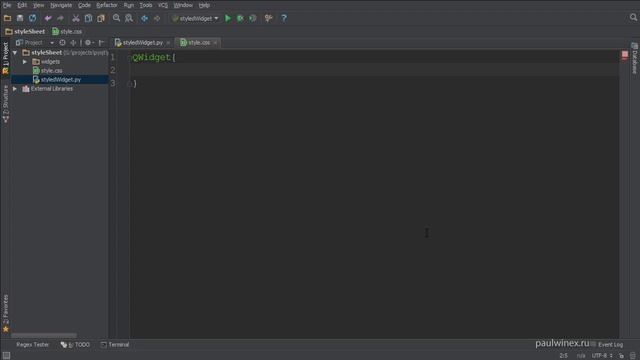
Task: Click the Find magnifier icon
Action: (x=117, y=18)
